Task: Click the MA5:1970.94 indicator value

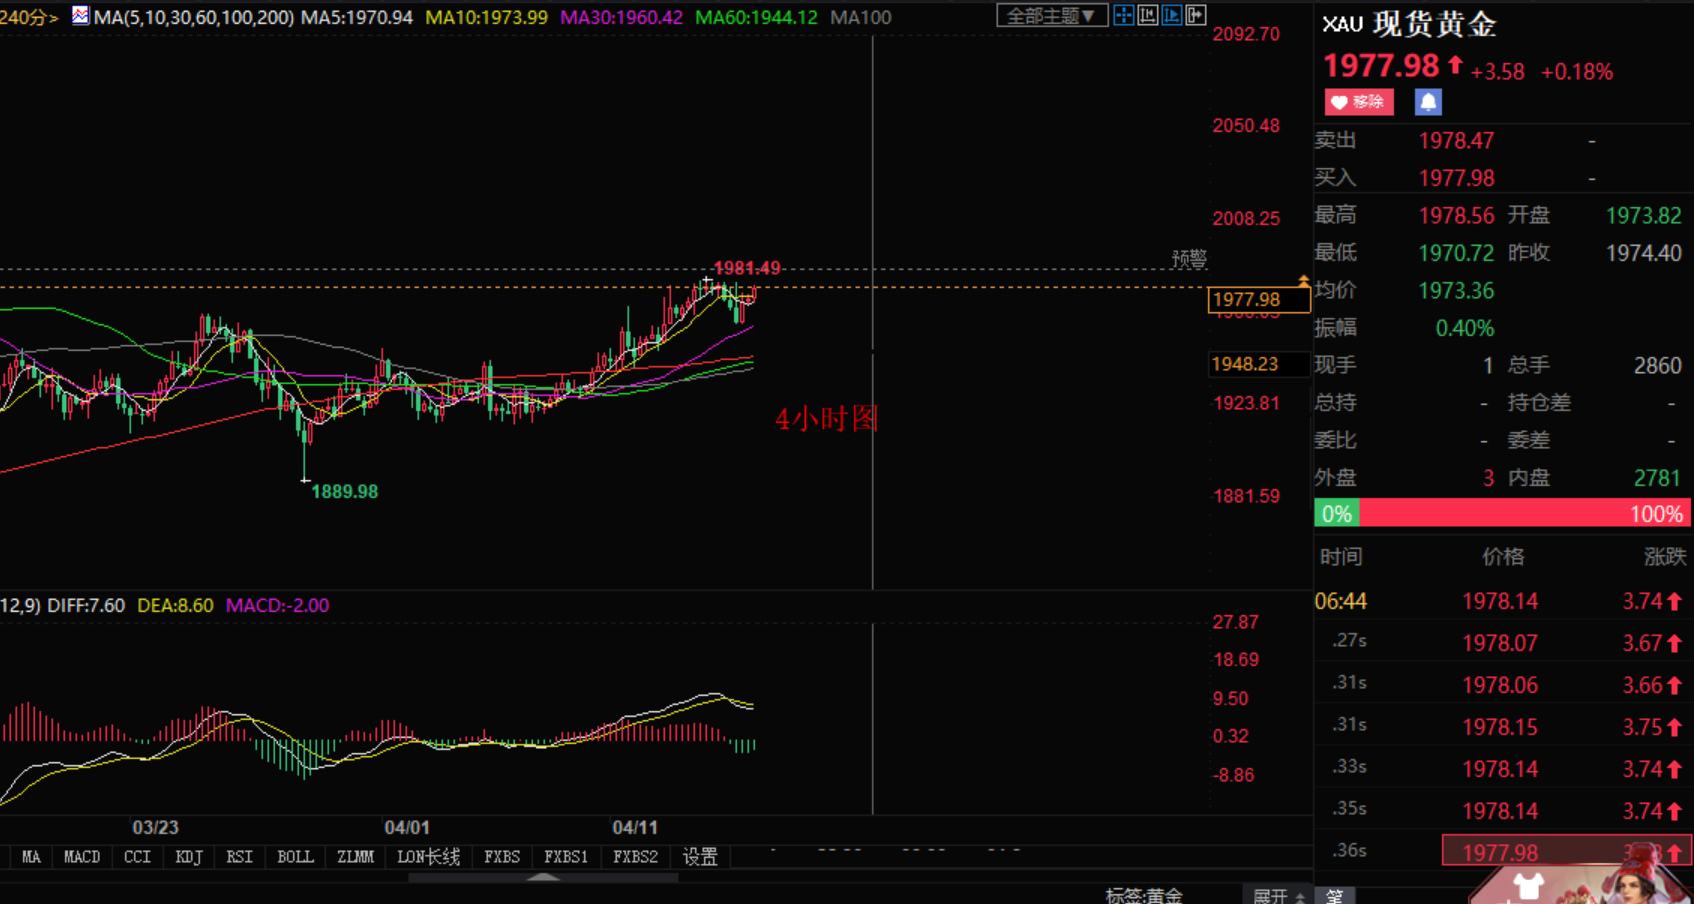Action: click(x=357, y=17)
